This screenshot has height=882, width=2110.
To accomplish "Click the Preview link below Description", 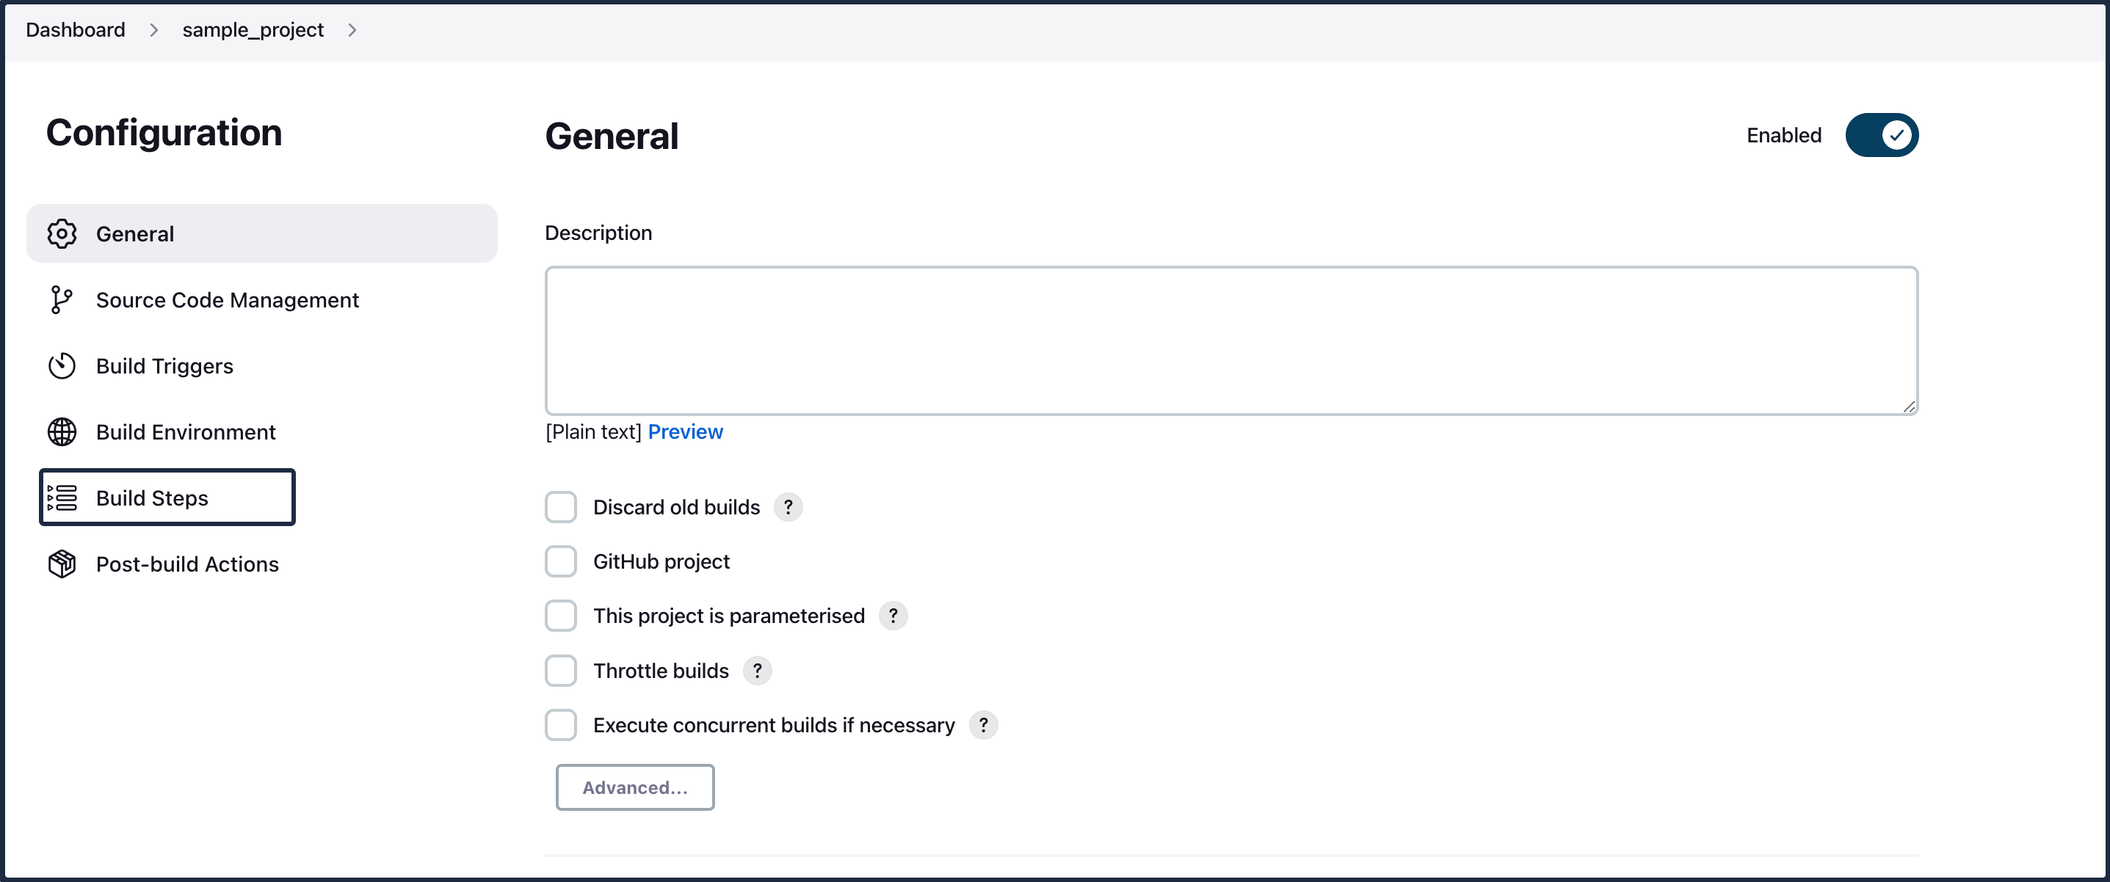I will [685, 431].
